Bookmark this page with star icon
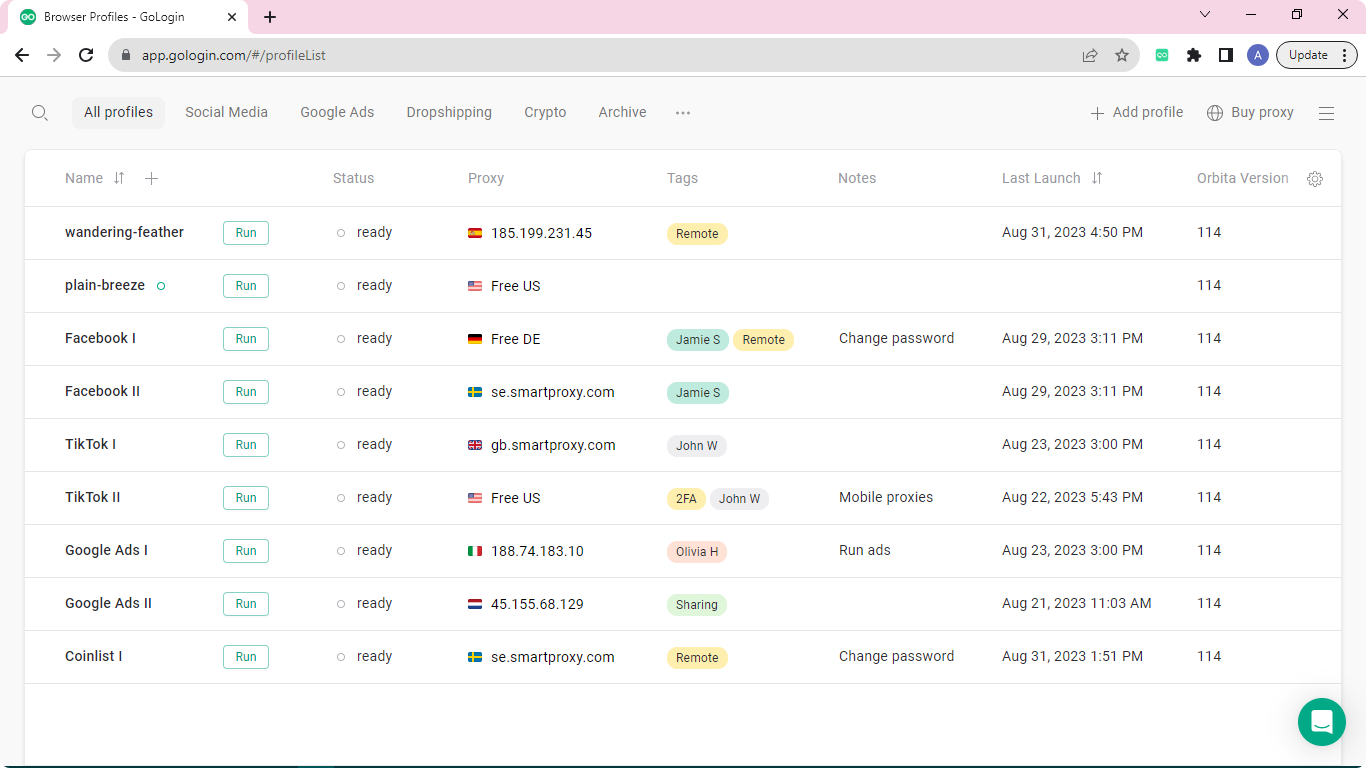 [1122, 56]
